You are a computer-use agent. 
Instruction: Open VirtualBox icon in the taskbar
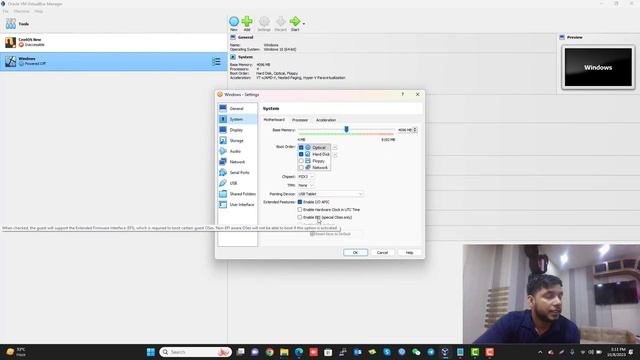pos(445,352)
